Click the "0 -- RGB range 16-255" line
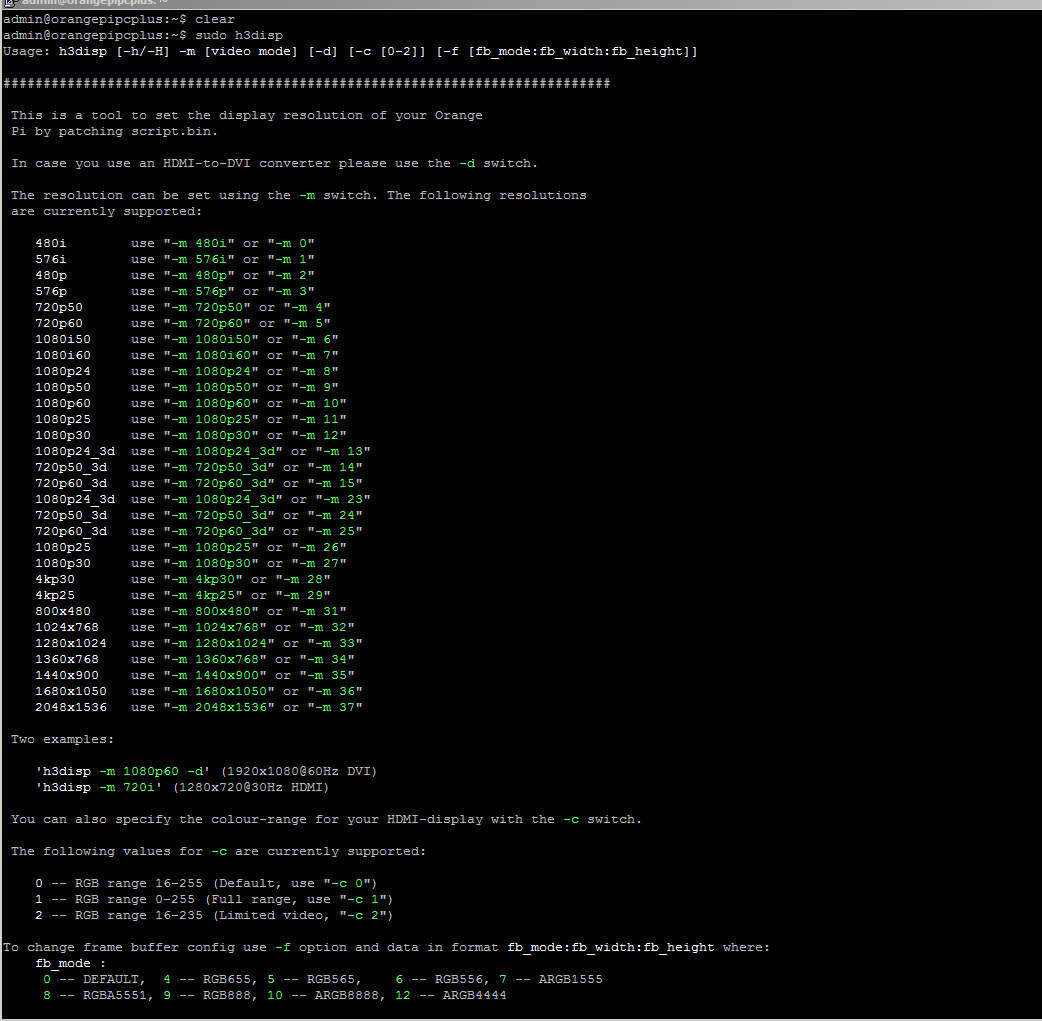Screen dimensions: 1042x1021 (207, 883)
